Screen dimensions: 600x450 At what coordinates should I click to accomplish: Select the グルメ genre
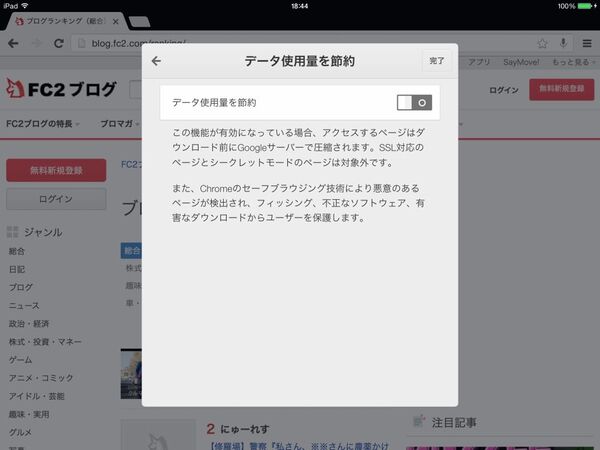(x=21, y=432)
